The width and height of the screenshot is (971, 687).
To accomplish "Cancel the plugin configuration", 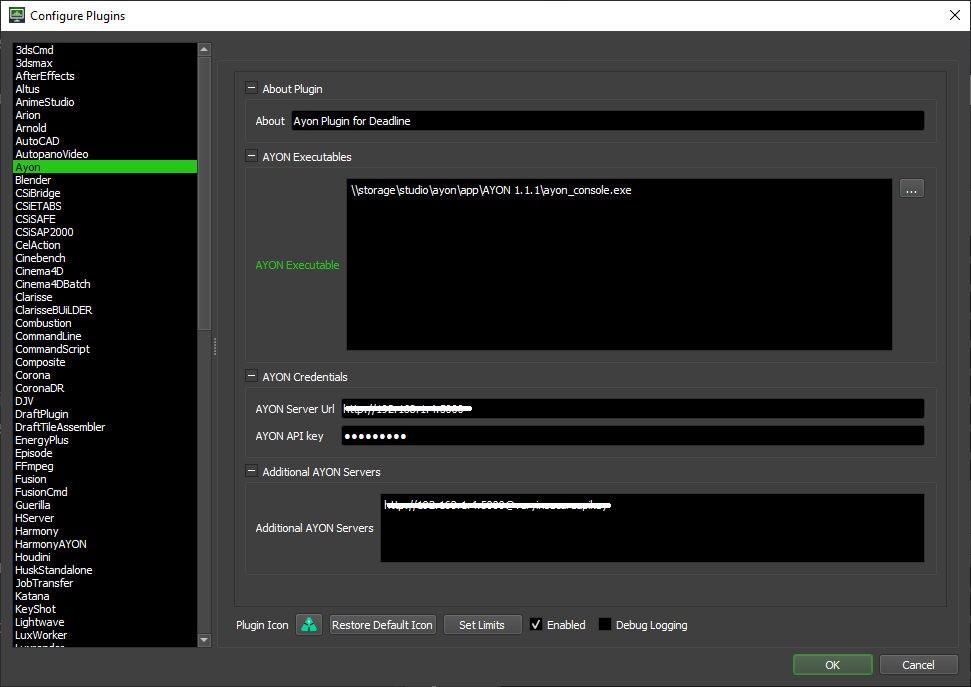I will coord(918,665).
